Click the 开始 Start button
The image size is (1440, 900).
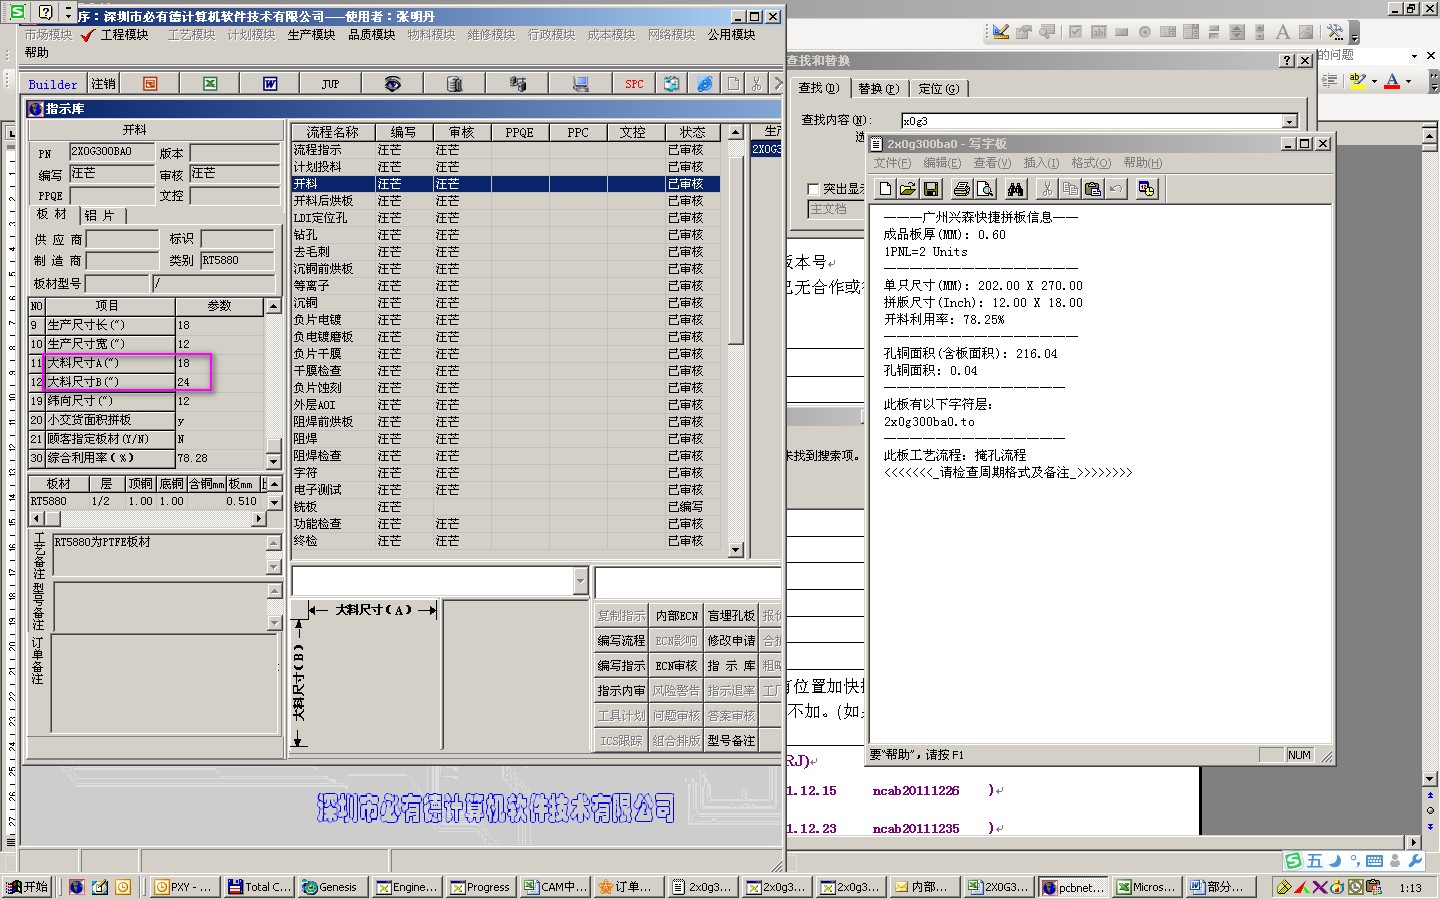click(27, 887)
